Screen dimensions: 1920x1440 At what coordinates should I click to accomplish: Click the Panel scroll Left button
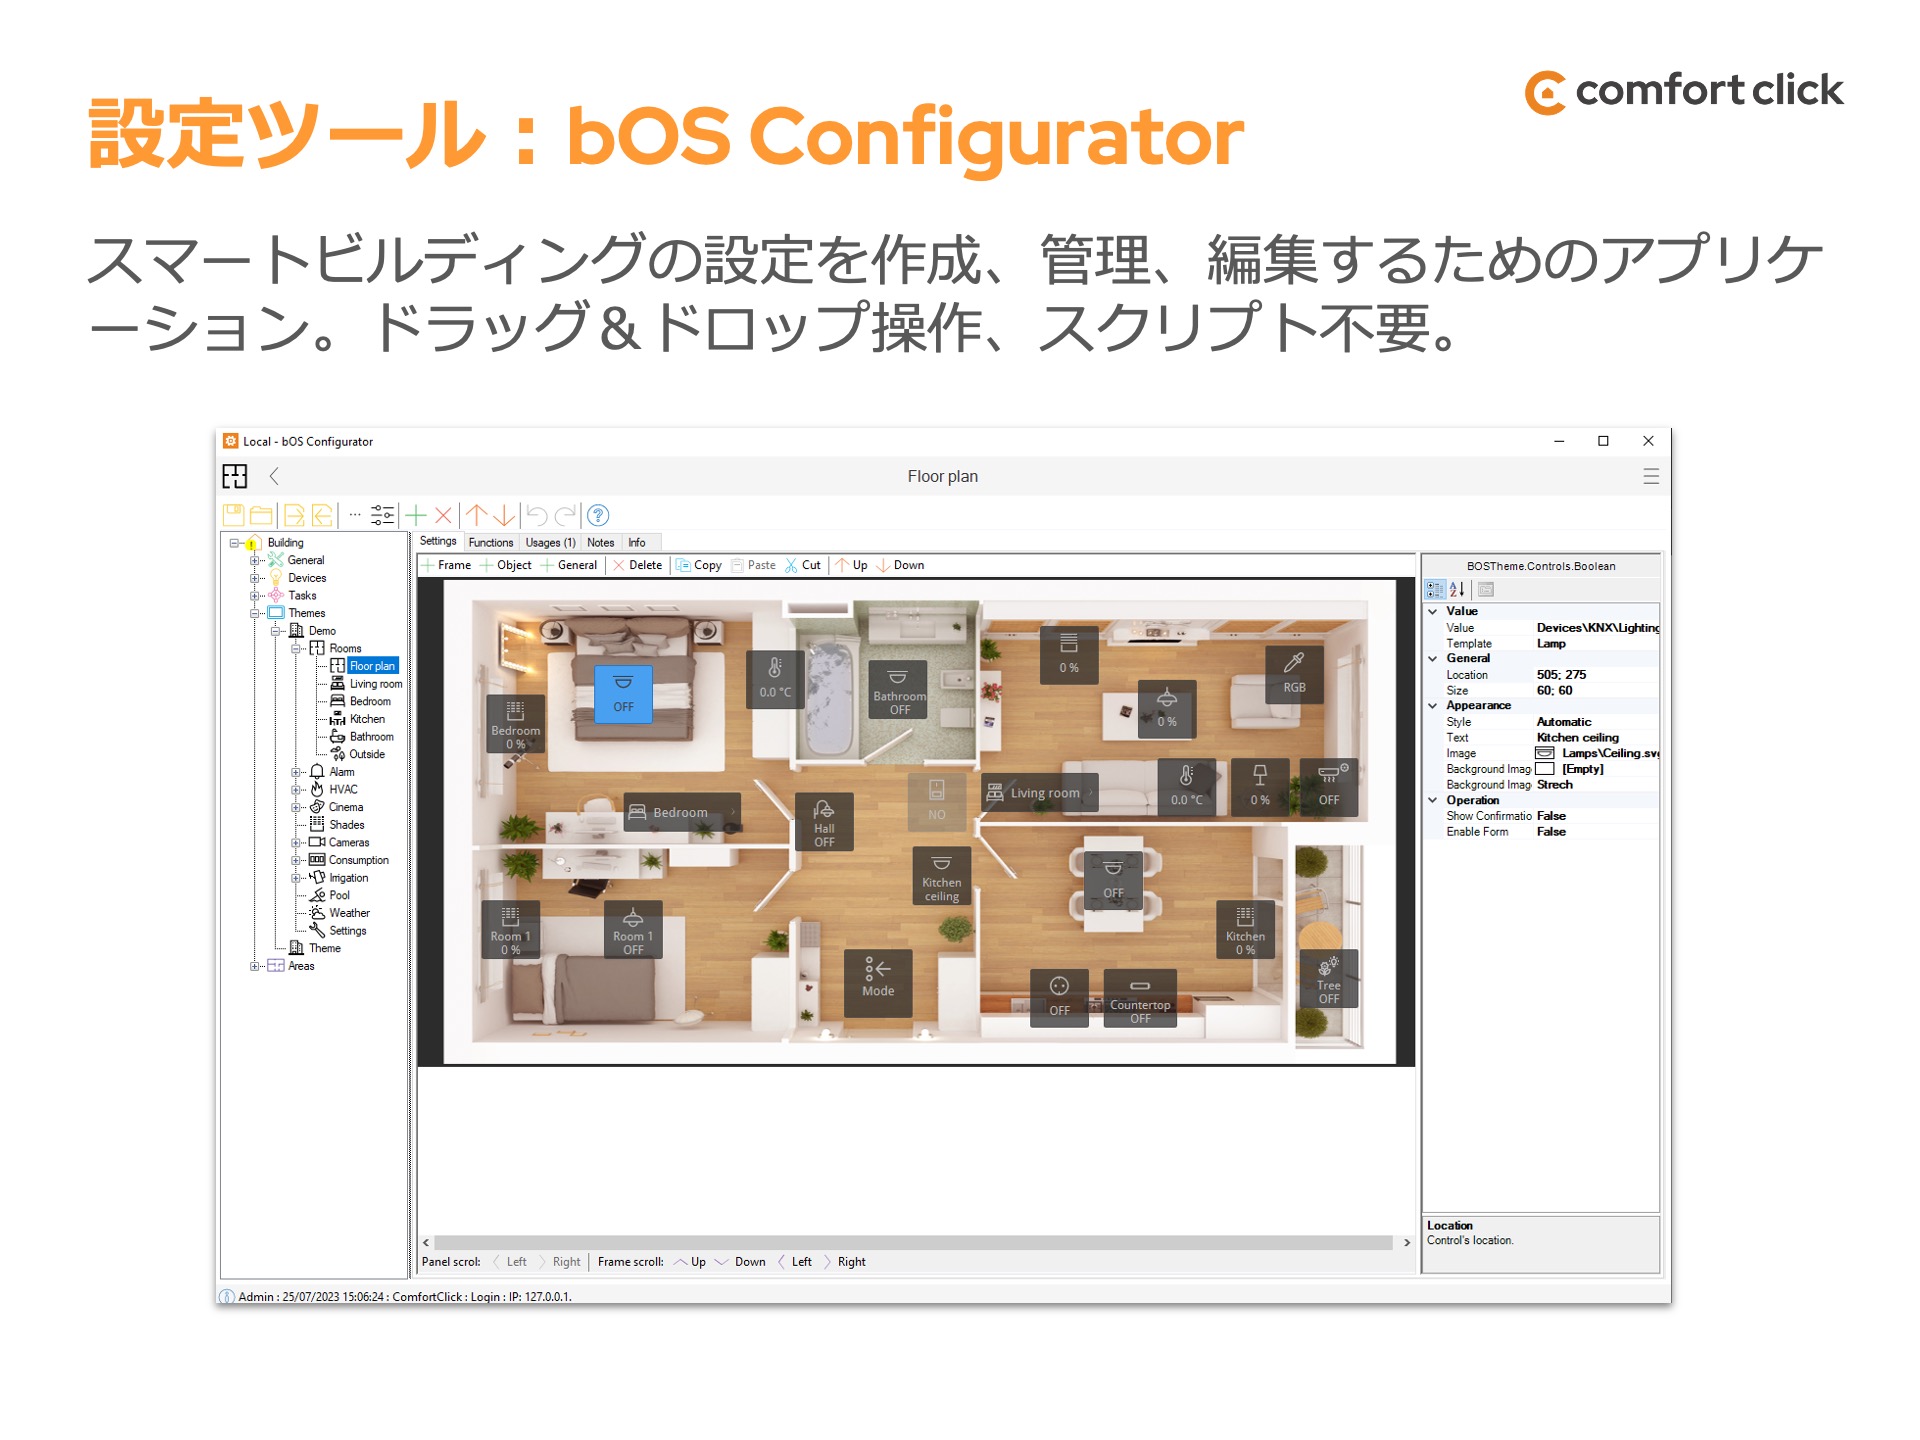(510, 1262)
